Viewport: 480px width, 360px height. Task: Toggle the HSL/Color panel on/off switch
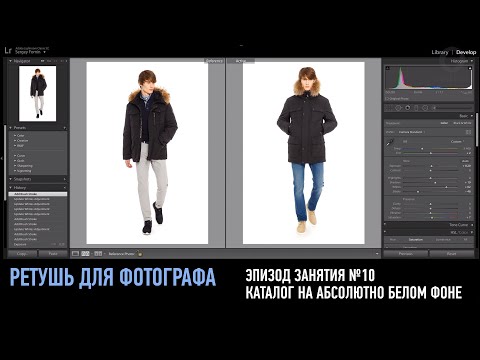pyautogui.click(x=385, y=232)
